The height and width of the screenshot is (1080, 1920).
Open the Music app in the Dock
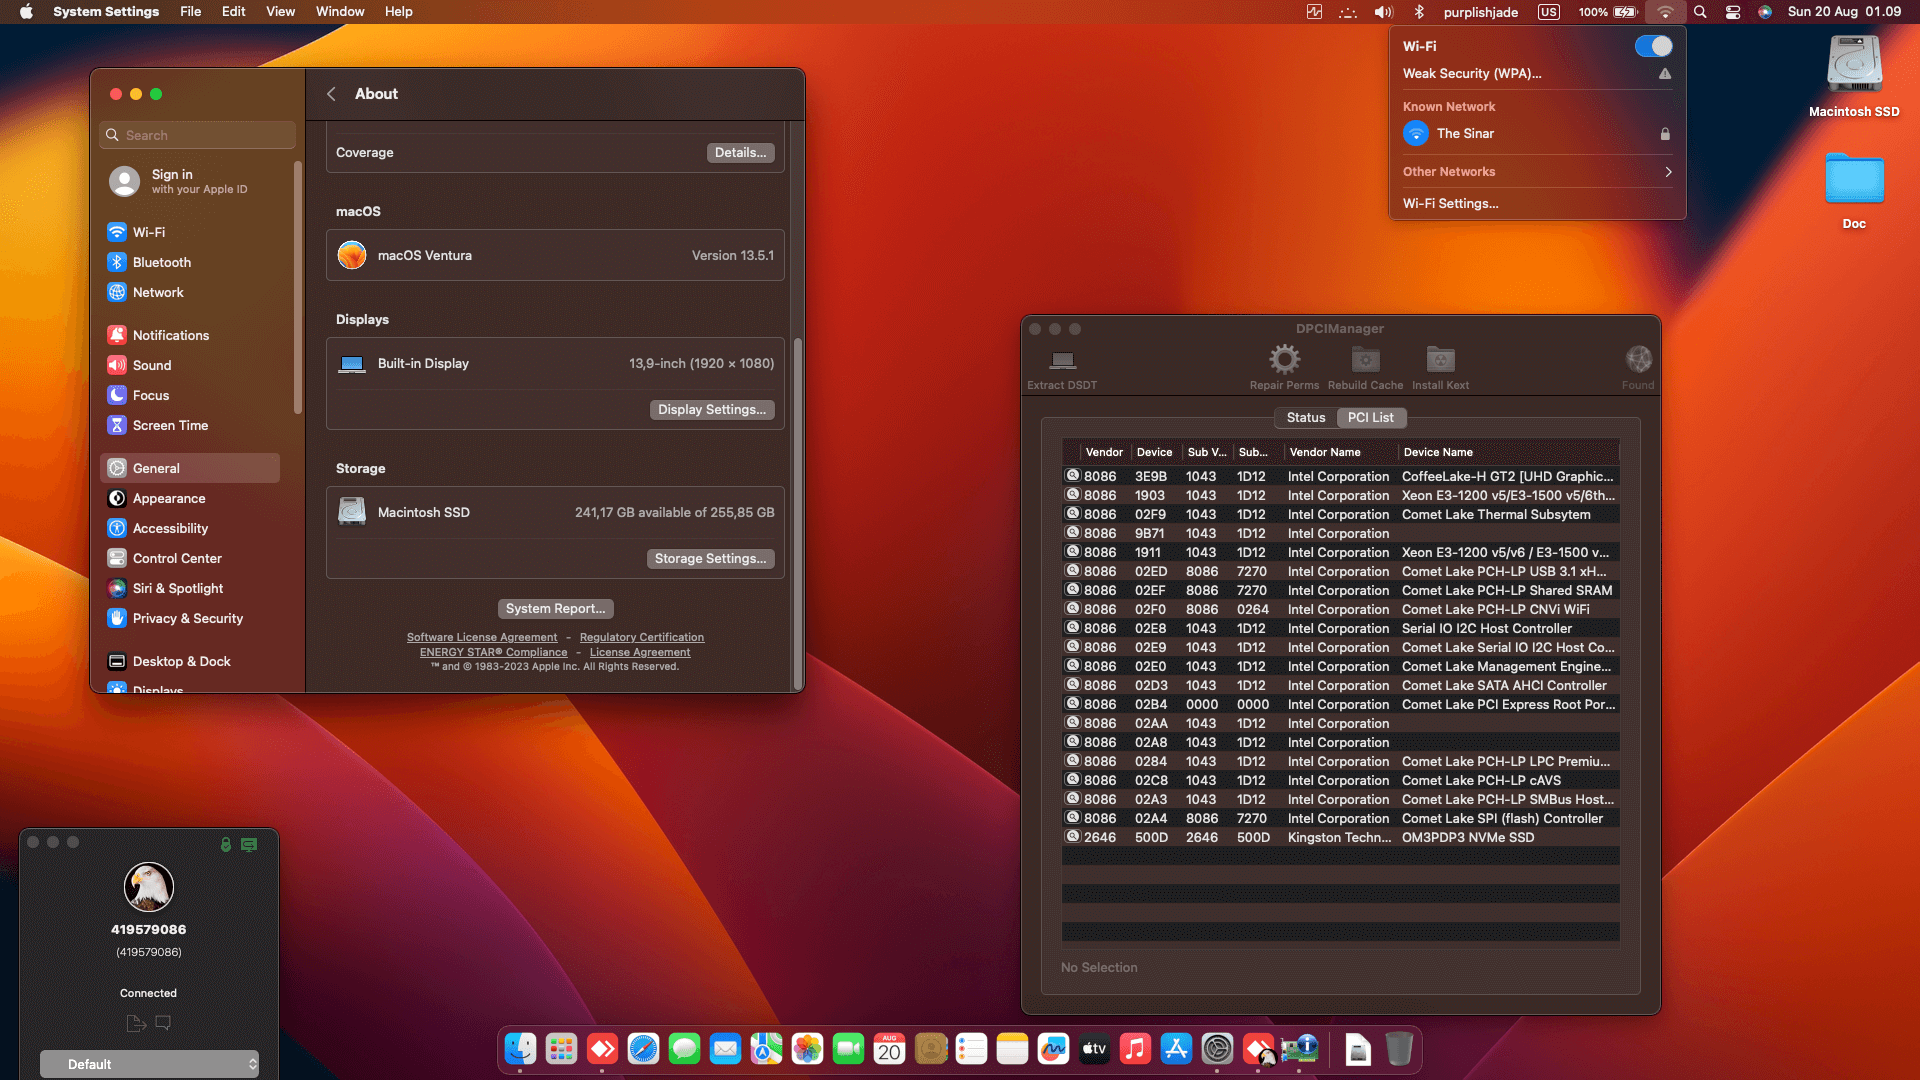(1135, 1048)
